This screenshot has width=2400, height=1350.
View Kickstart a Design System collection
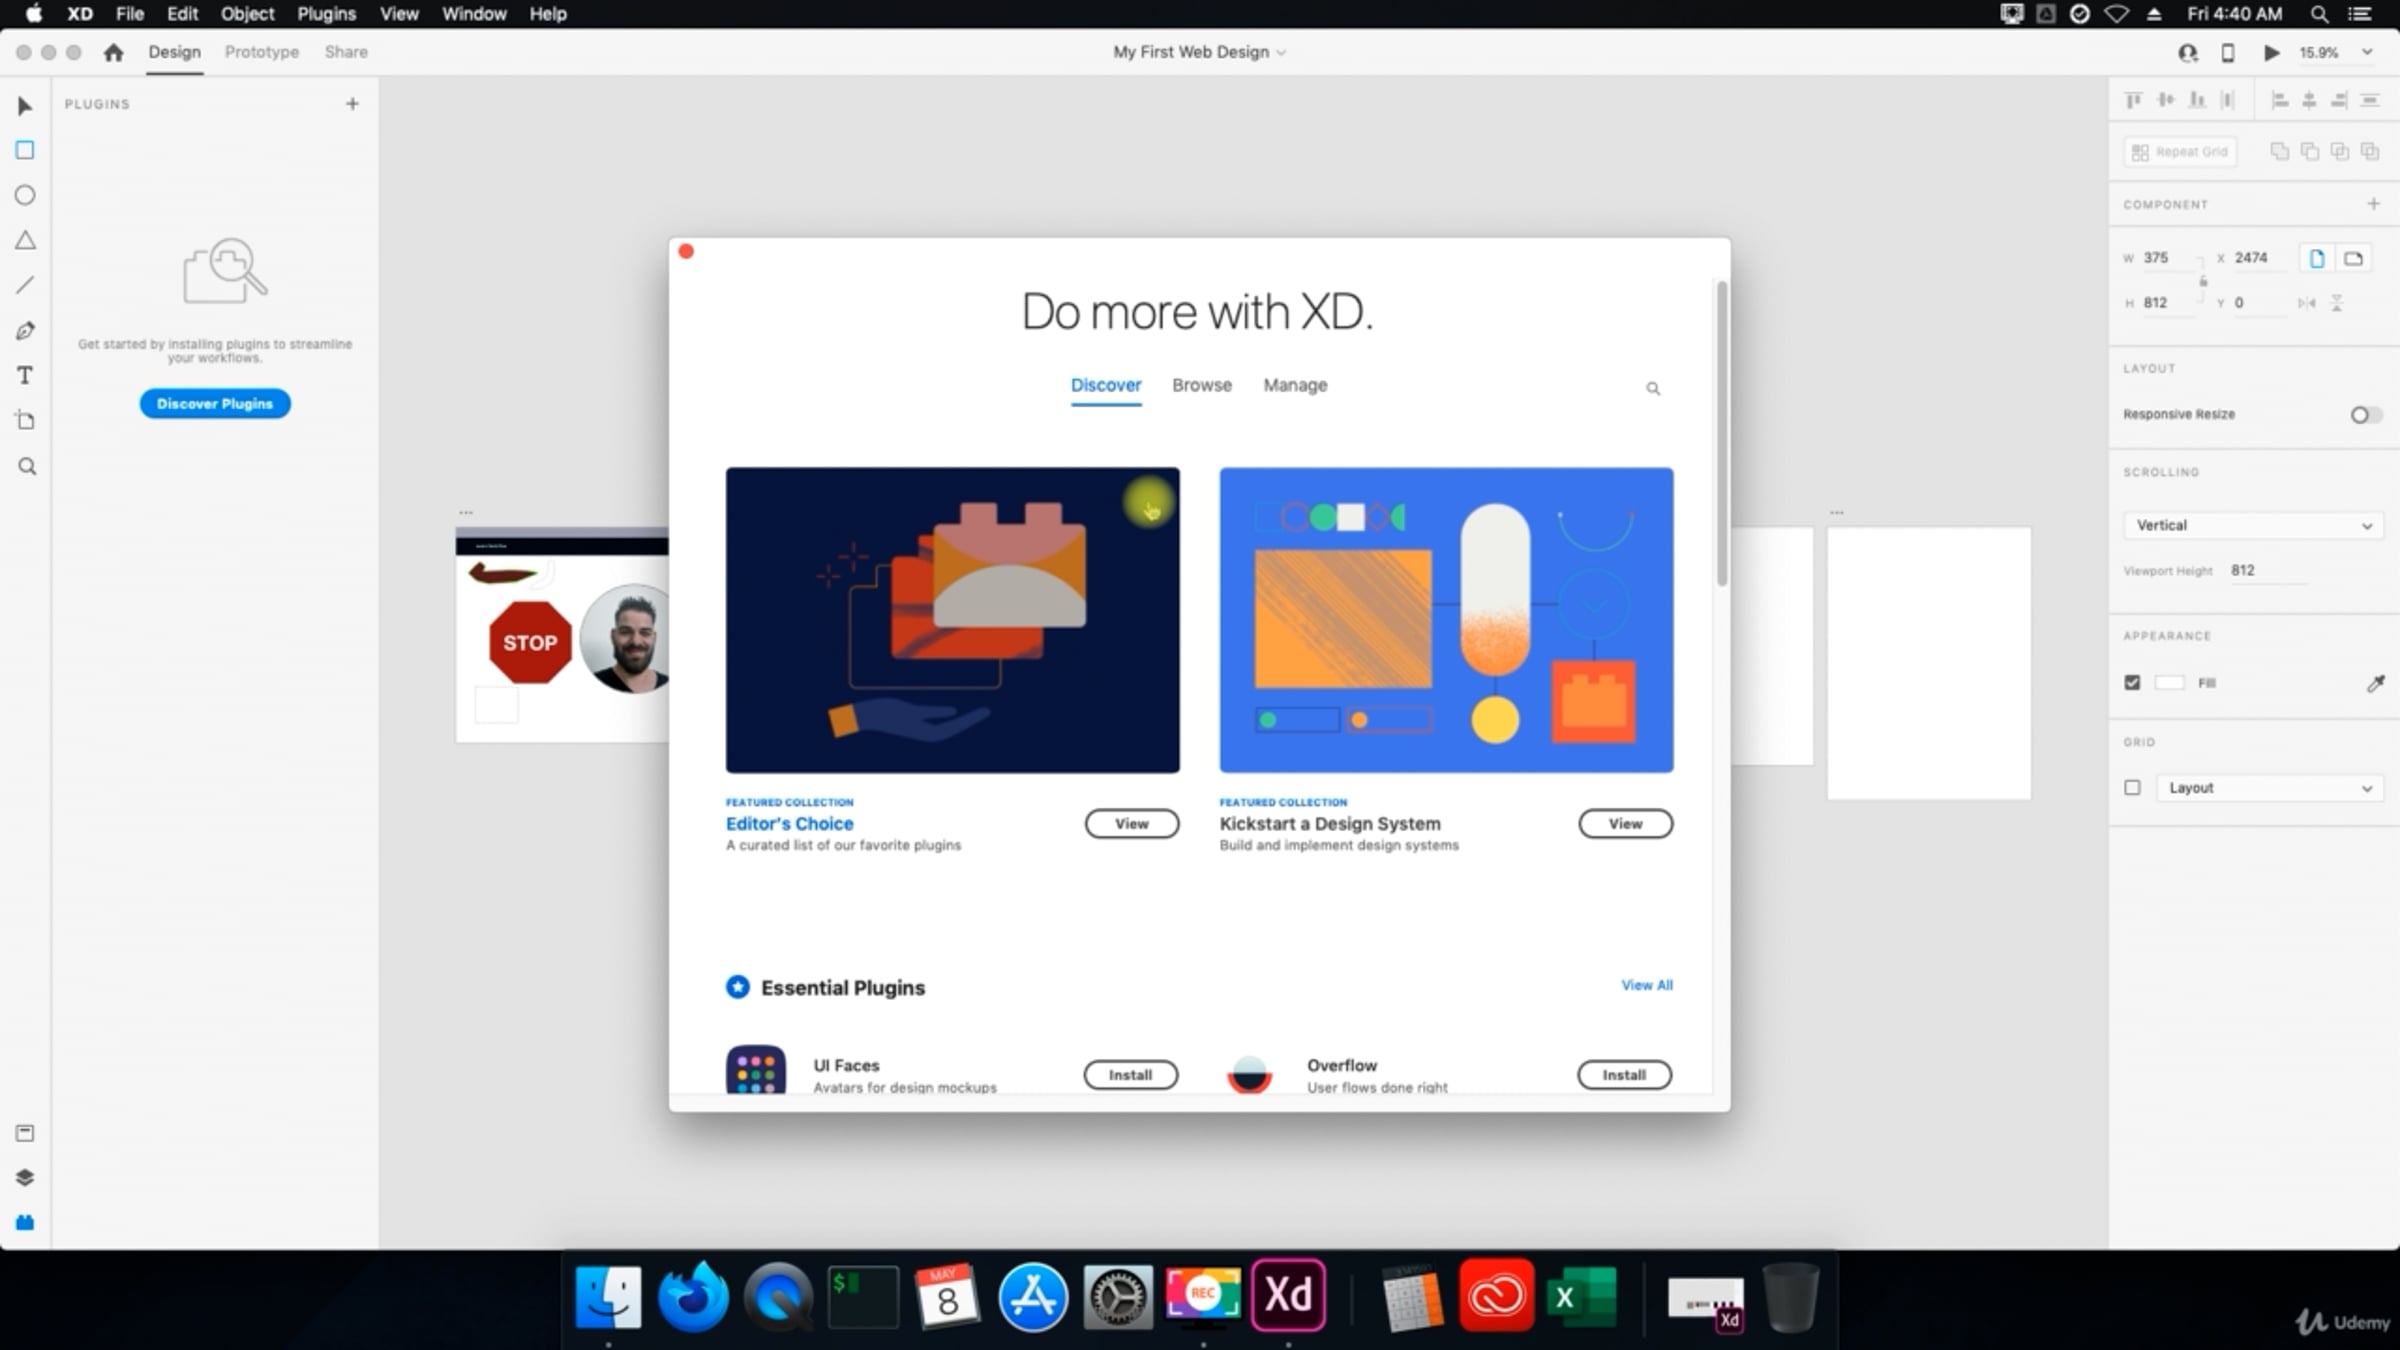pos(1626,824)
